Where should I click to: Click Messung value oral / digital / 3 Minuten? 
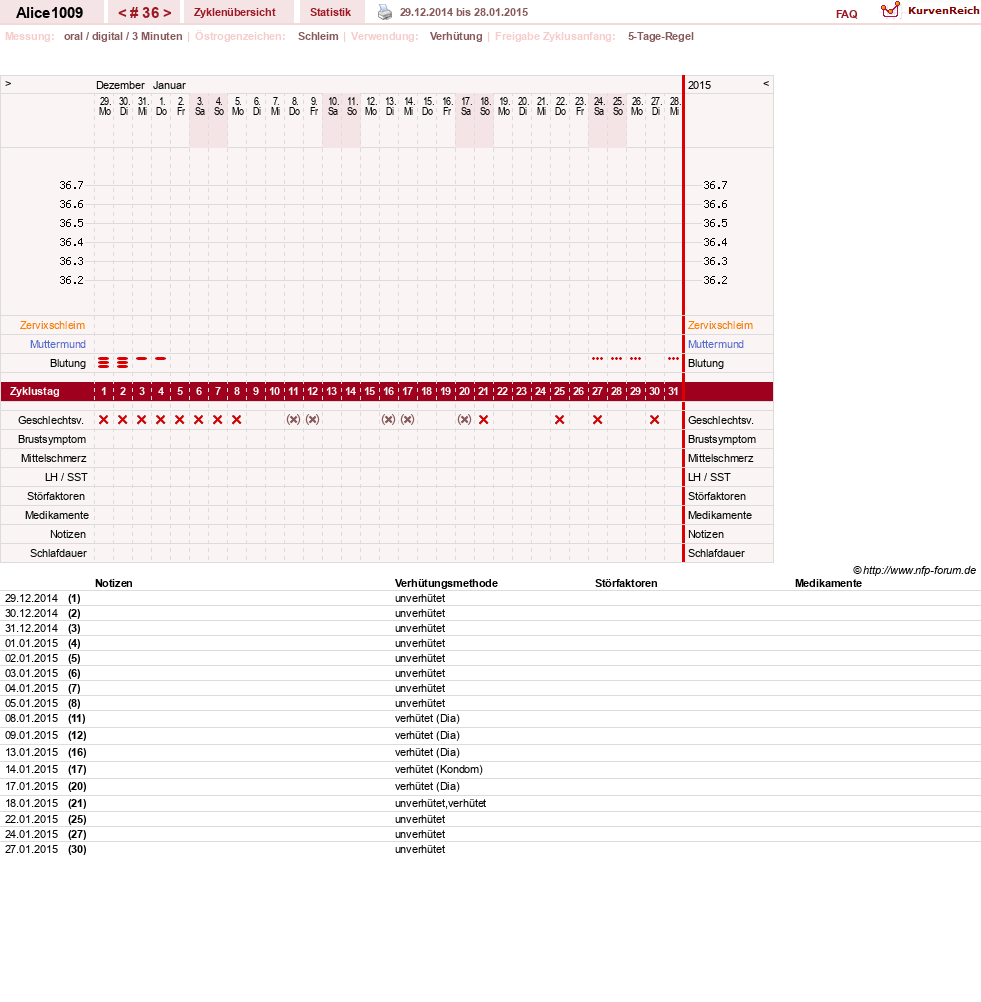pos(123,36)
